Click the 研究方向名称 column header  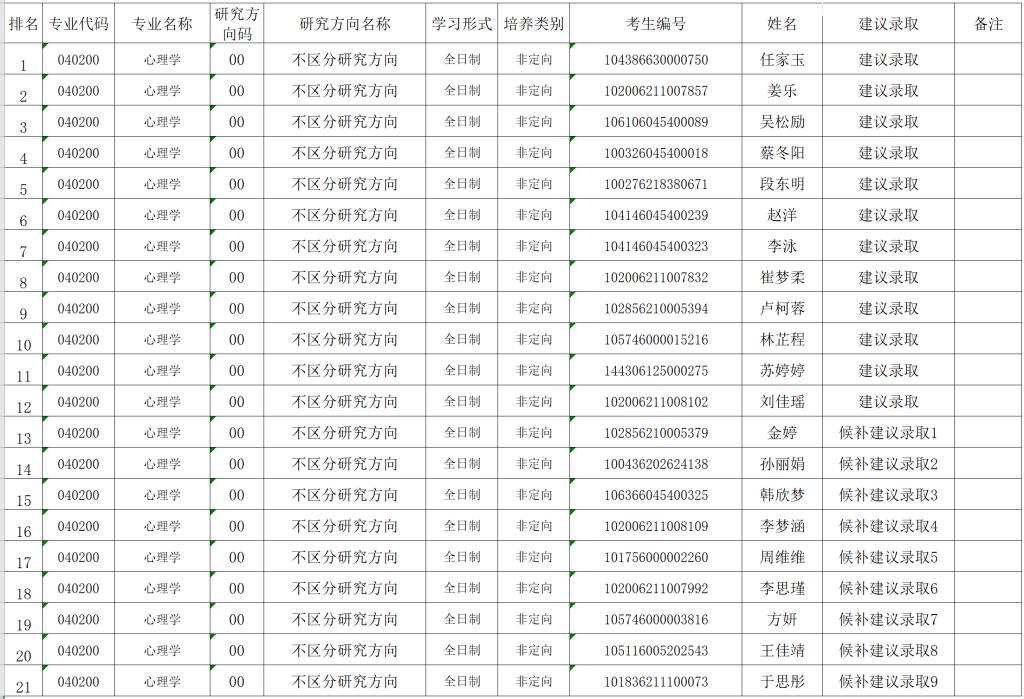[x=345, y=24]
